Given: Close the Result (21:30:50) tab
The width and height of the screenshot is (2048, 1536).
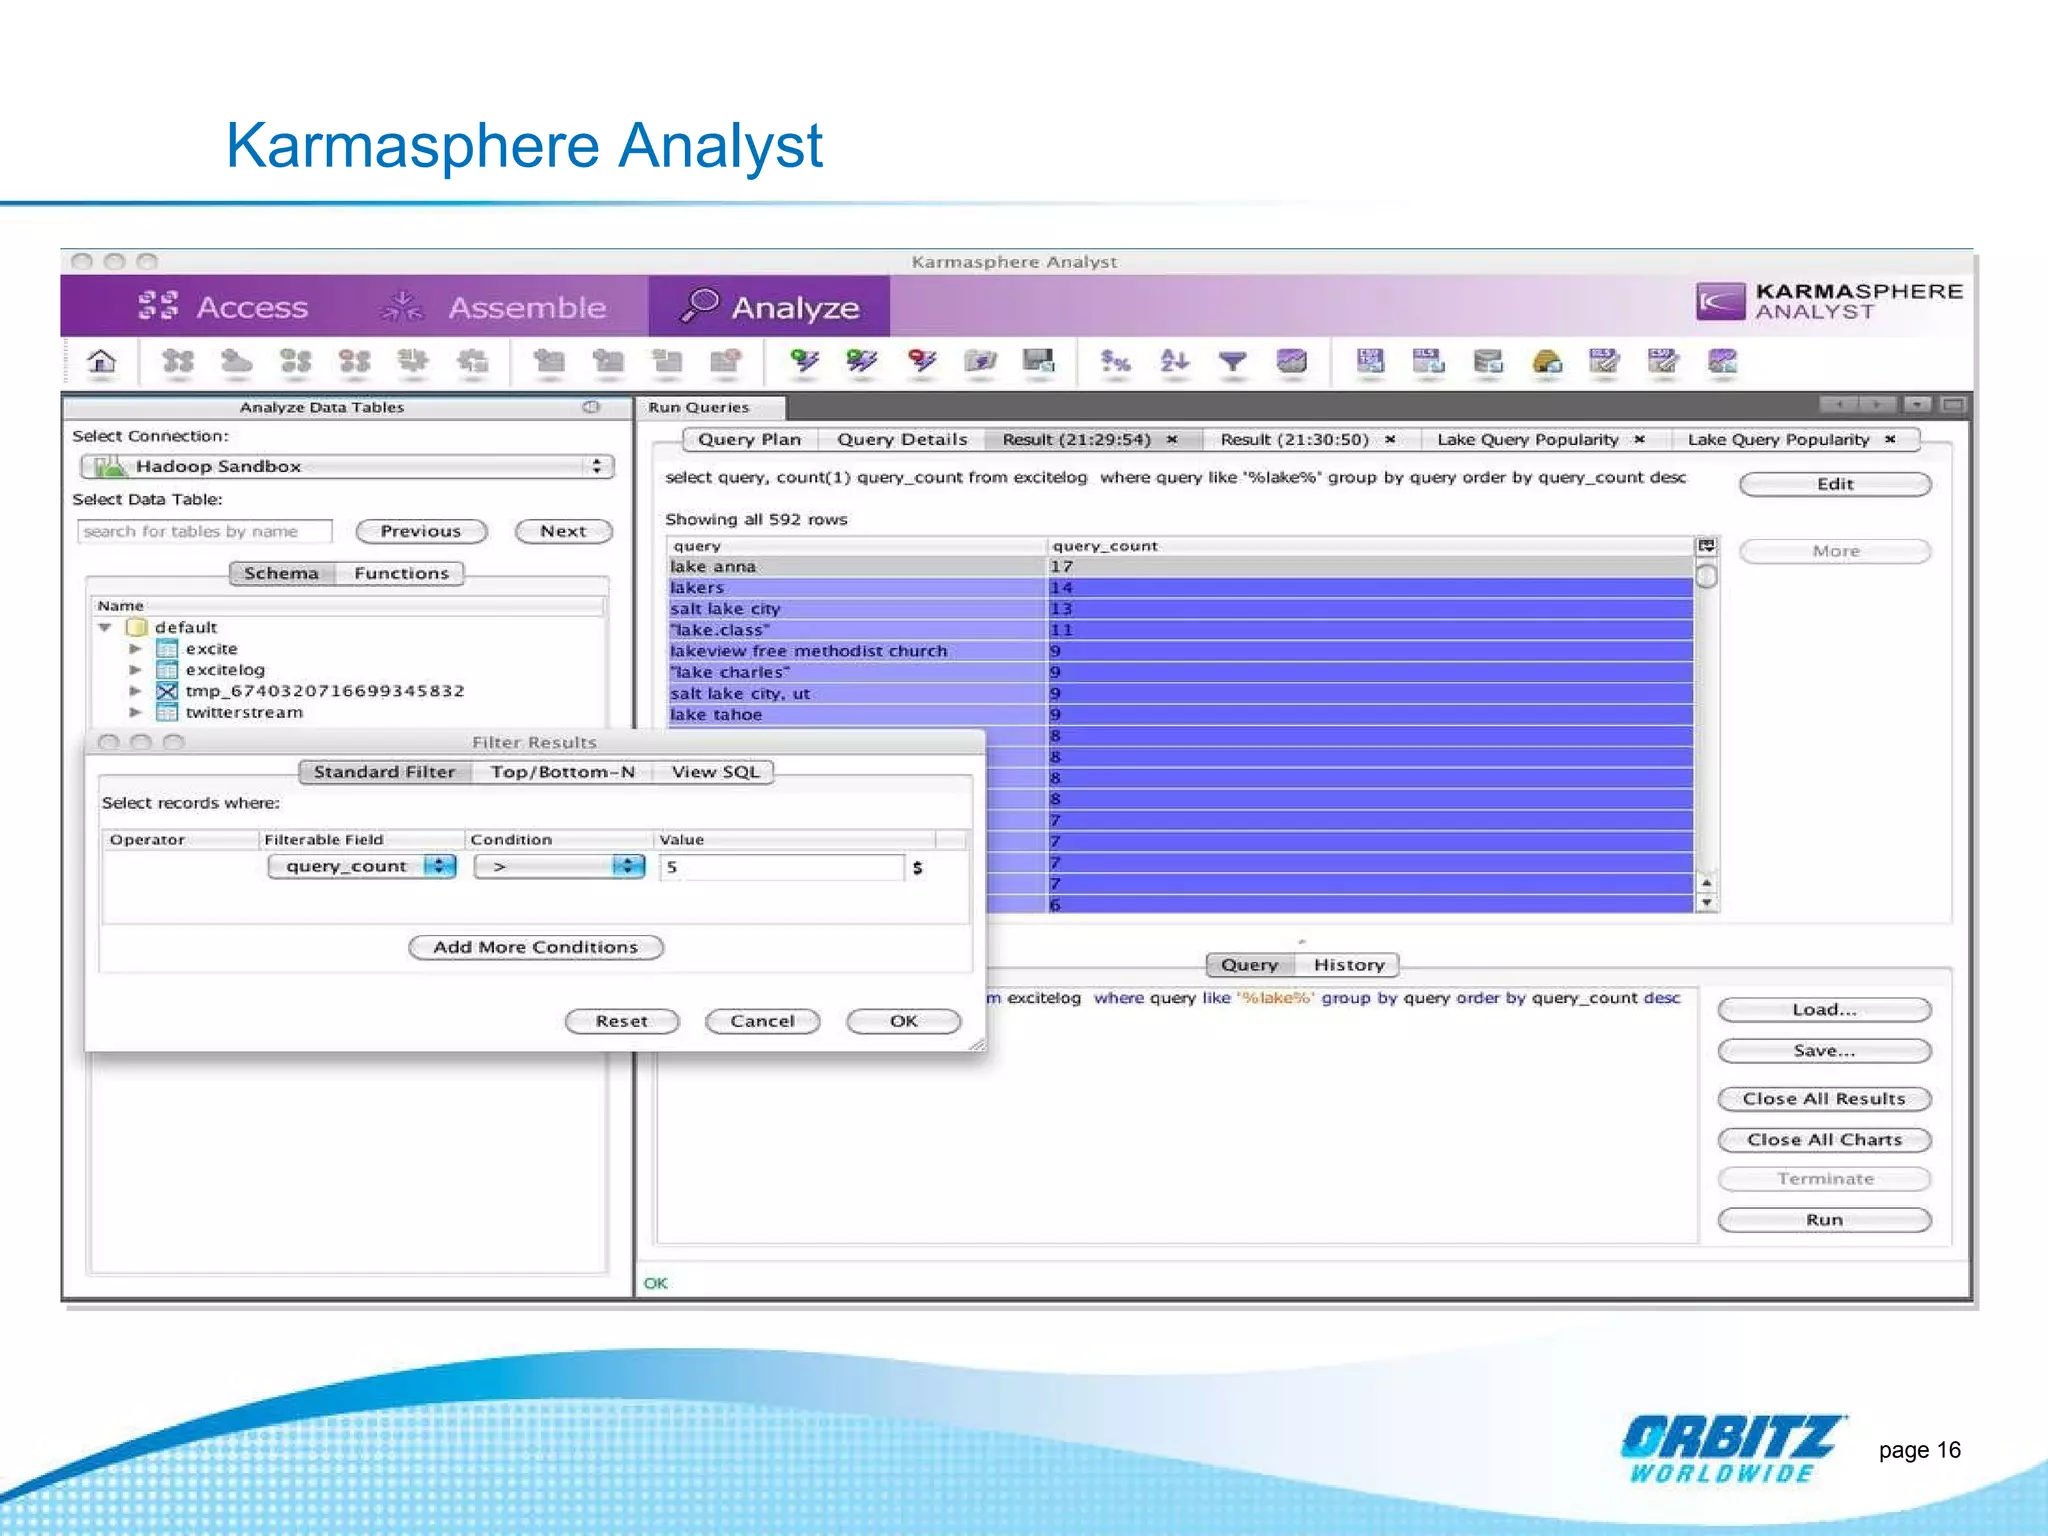Looking at the screenshot, I should pos(1390,440).
